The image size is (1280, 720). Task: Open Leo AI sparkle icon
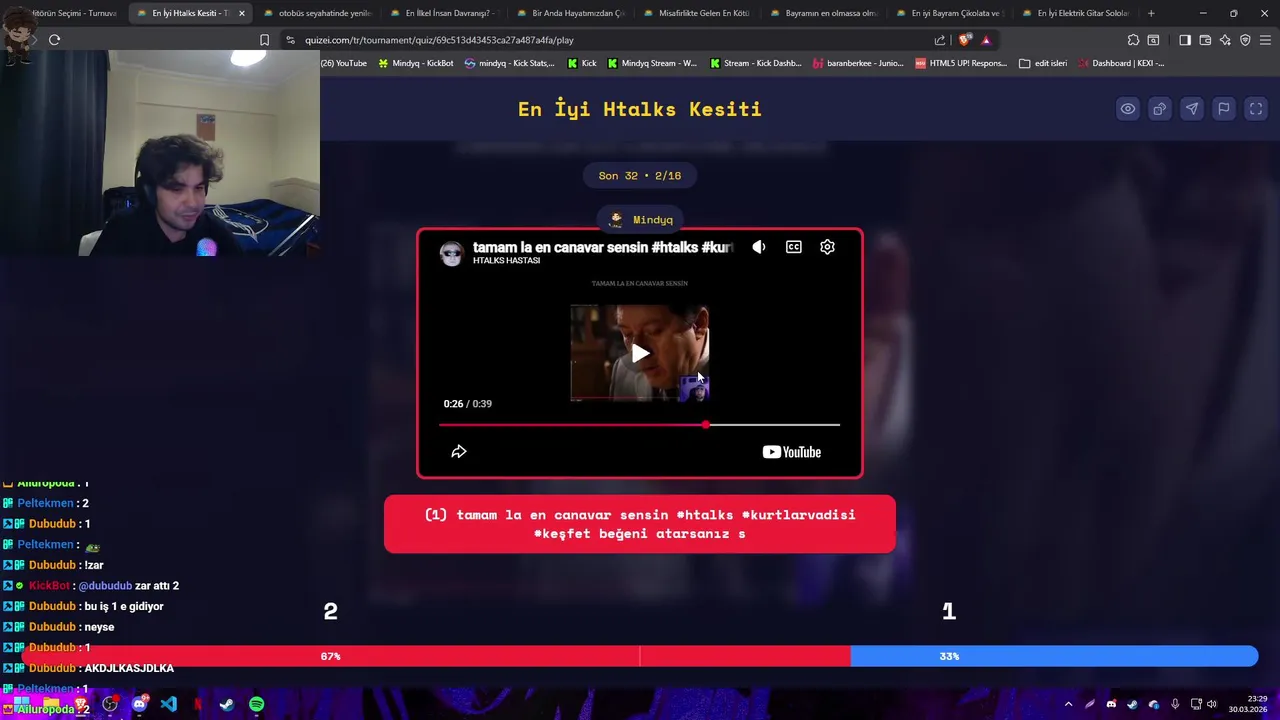[1225, 40]
